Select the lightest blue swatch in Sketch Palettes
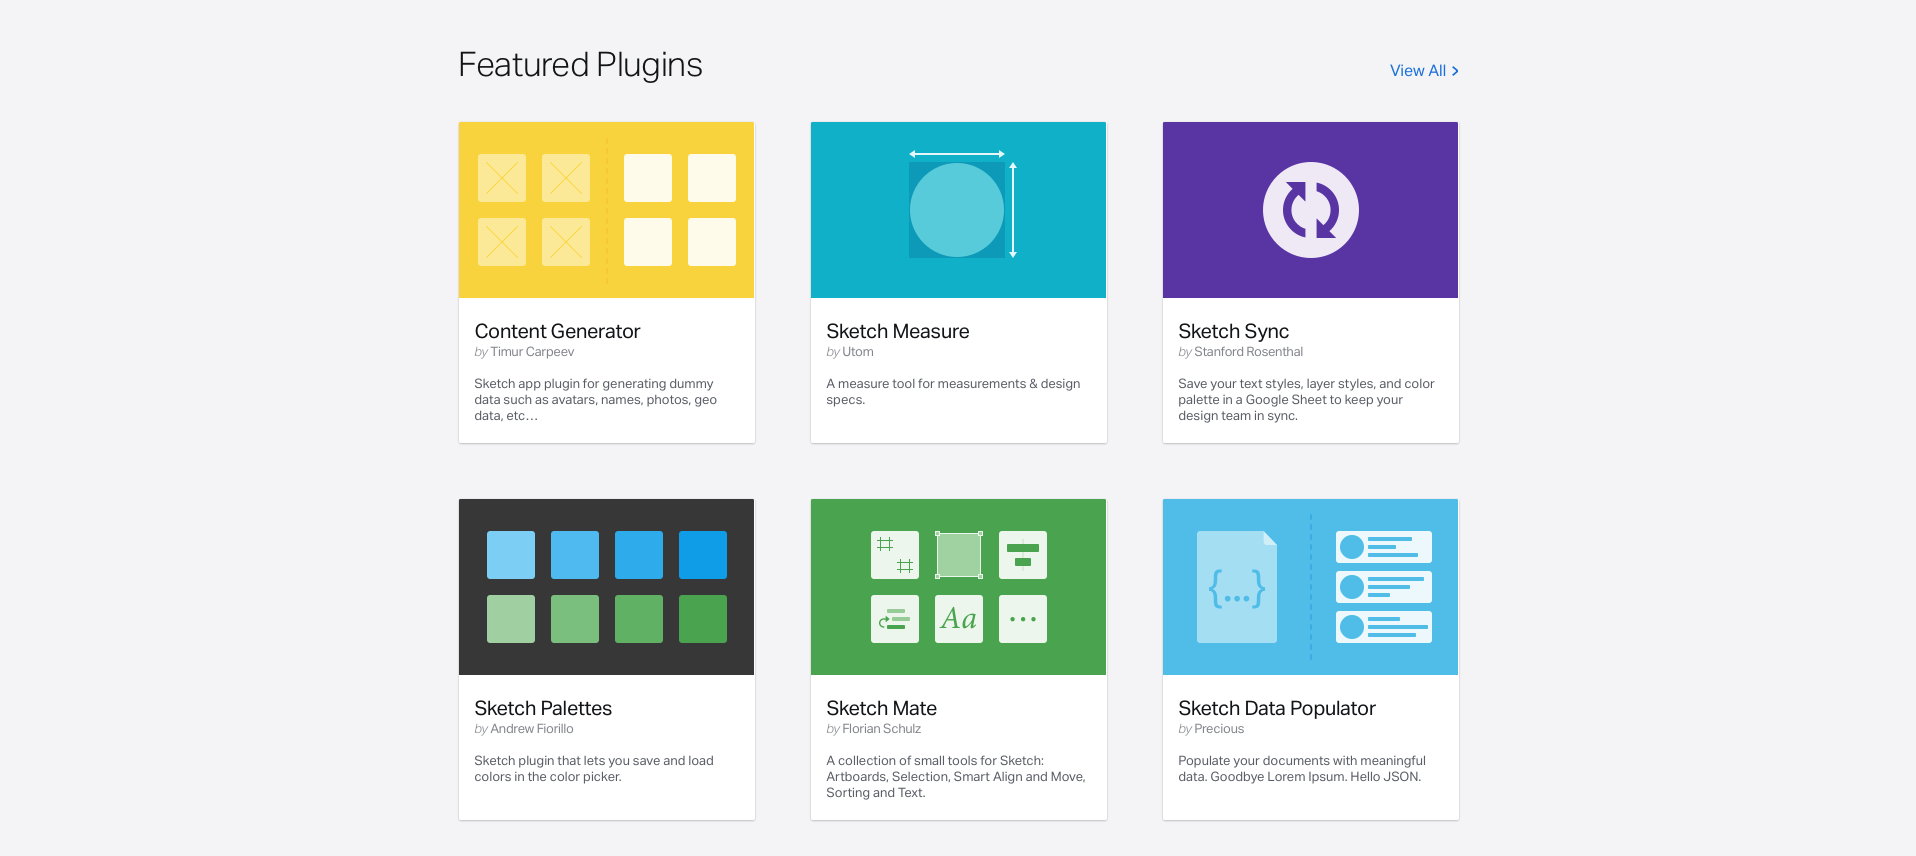Screen dimensions: 1916x856 point(511,555)
